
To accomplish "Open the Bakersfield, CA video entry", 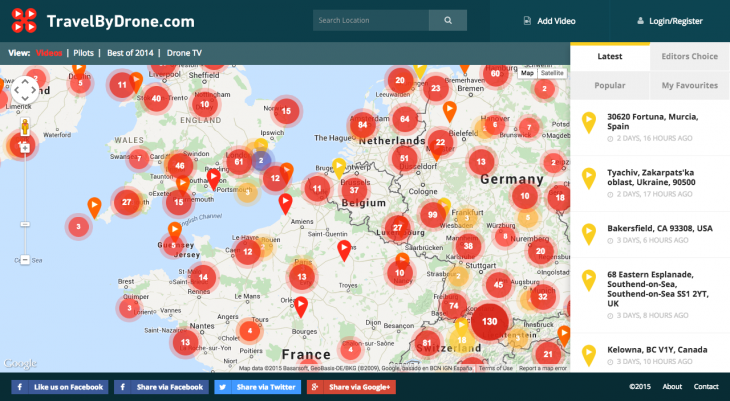I will 660,228.
